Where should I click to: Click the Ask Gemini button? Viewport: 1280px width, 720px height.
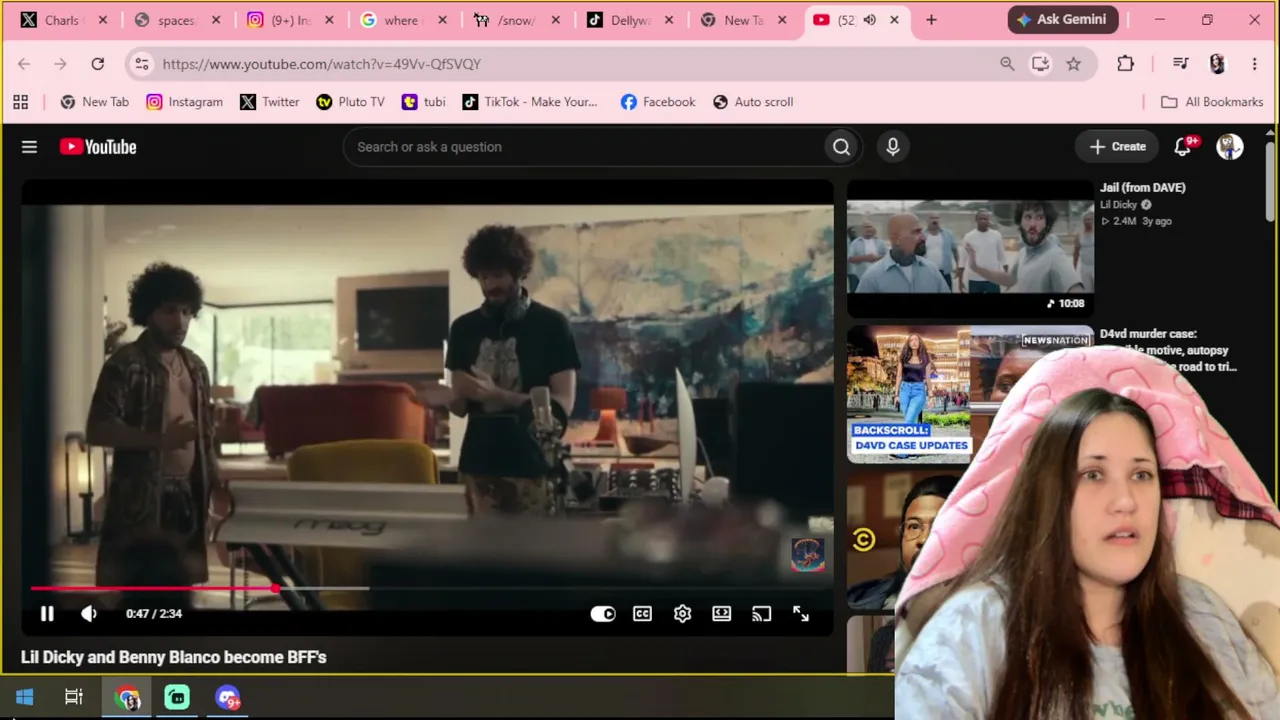tap(1063, 20)
